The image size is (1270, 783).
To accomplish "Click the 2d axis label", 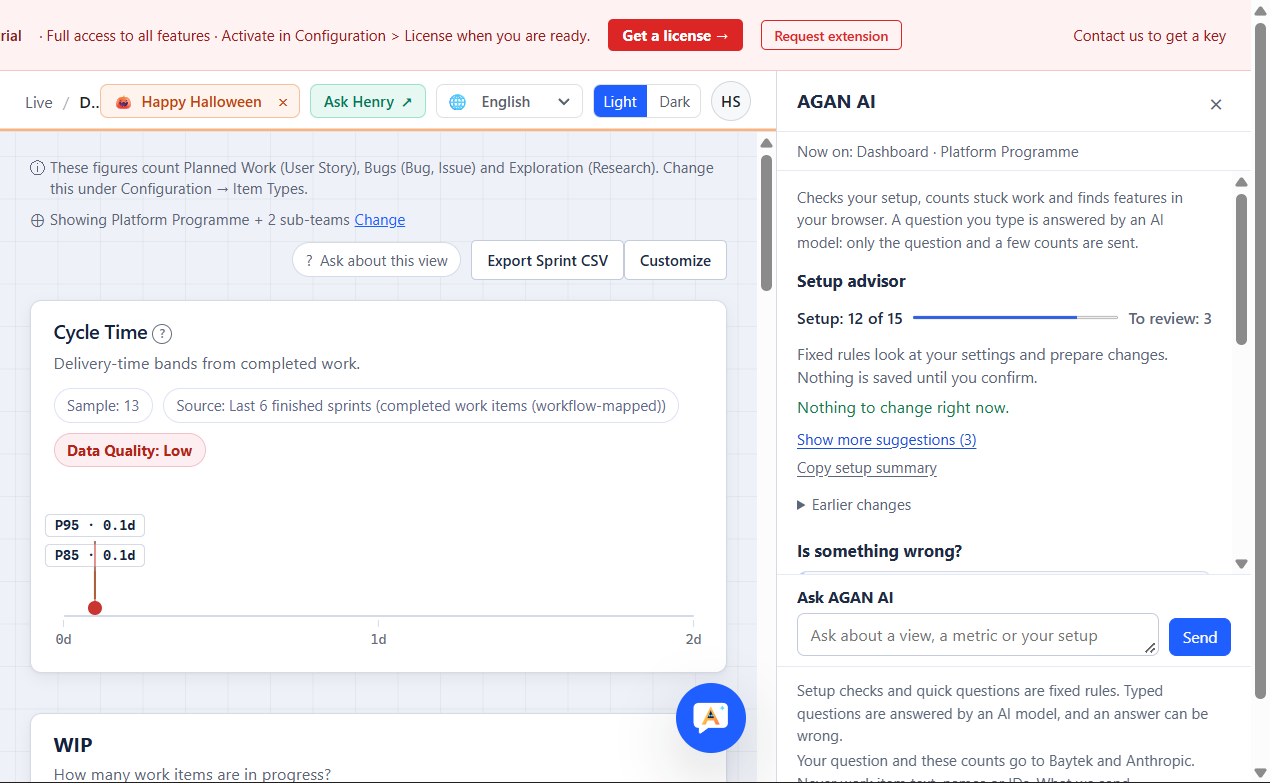I will click(x=693, y=639).
